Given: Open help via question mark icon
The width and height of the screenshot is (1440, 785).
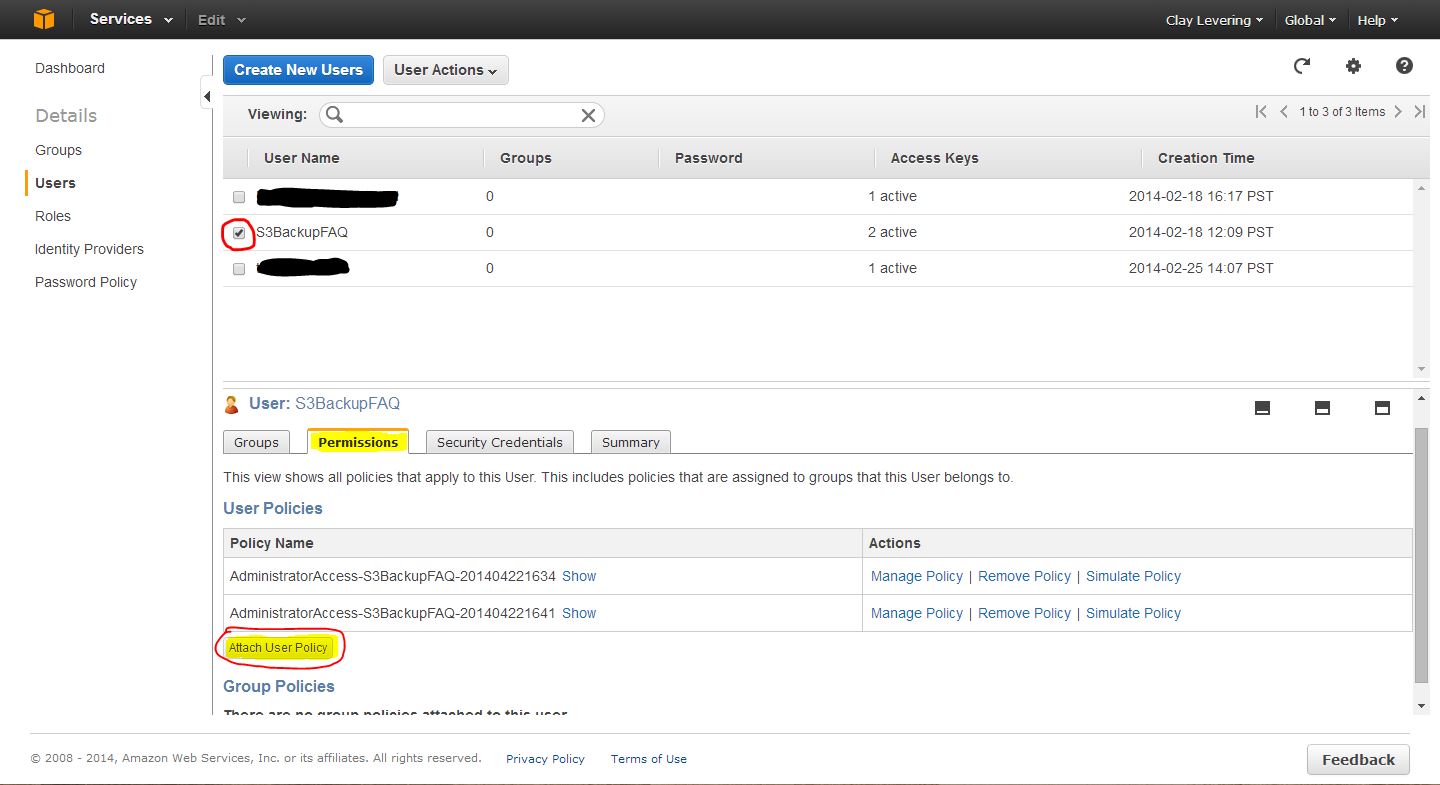Looking at the screenshot, I should coord(1404,66).
